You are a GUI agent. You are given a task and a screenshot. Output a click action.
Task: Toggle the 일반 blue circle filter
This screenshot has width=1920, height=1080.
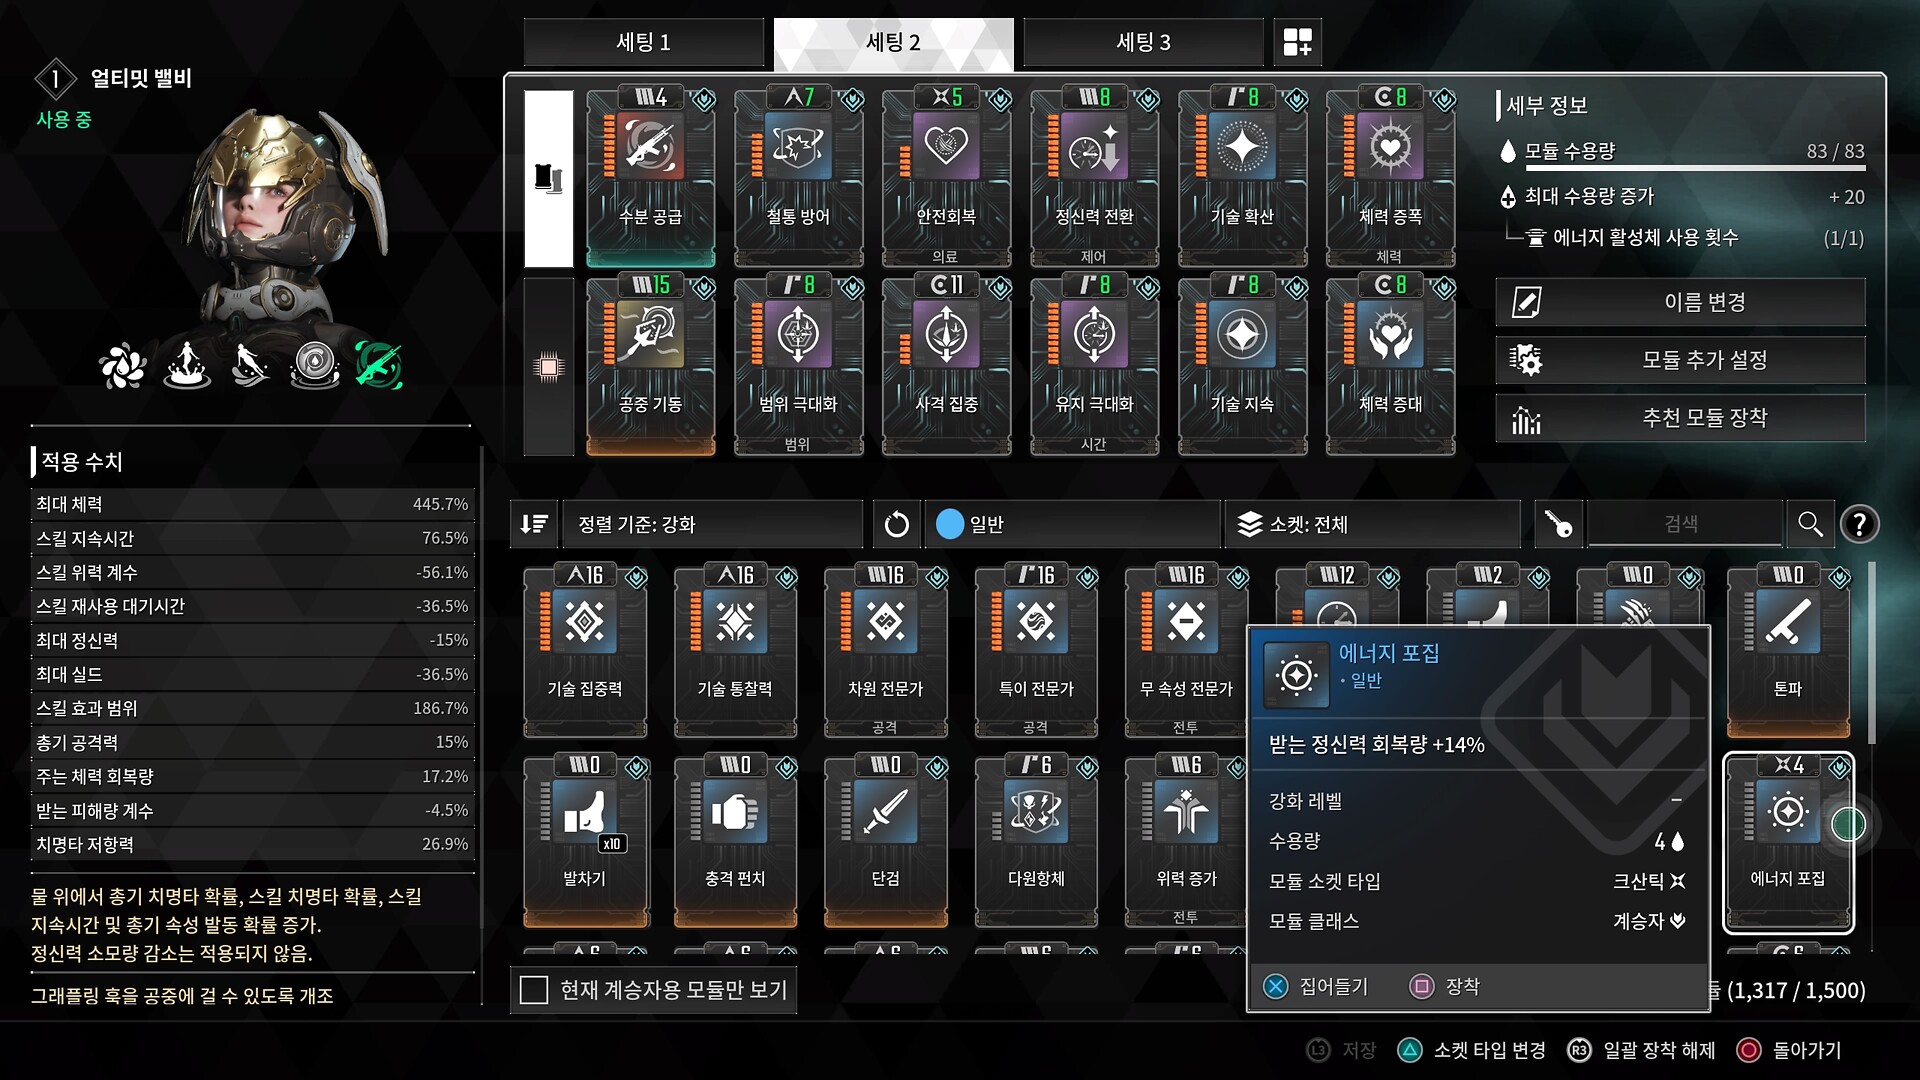[x=949, y=524]
